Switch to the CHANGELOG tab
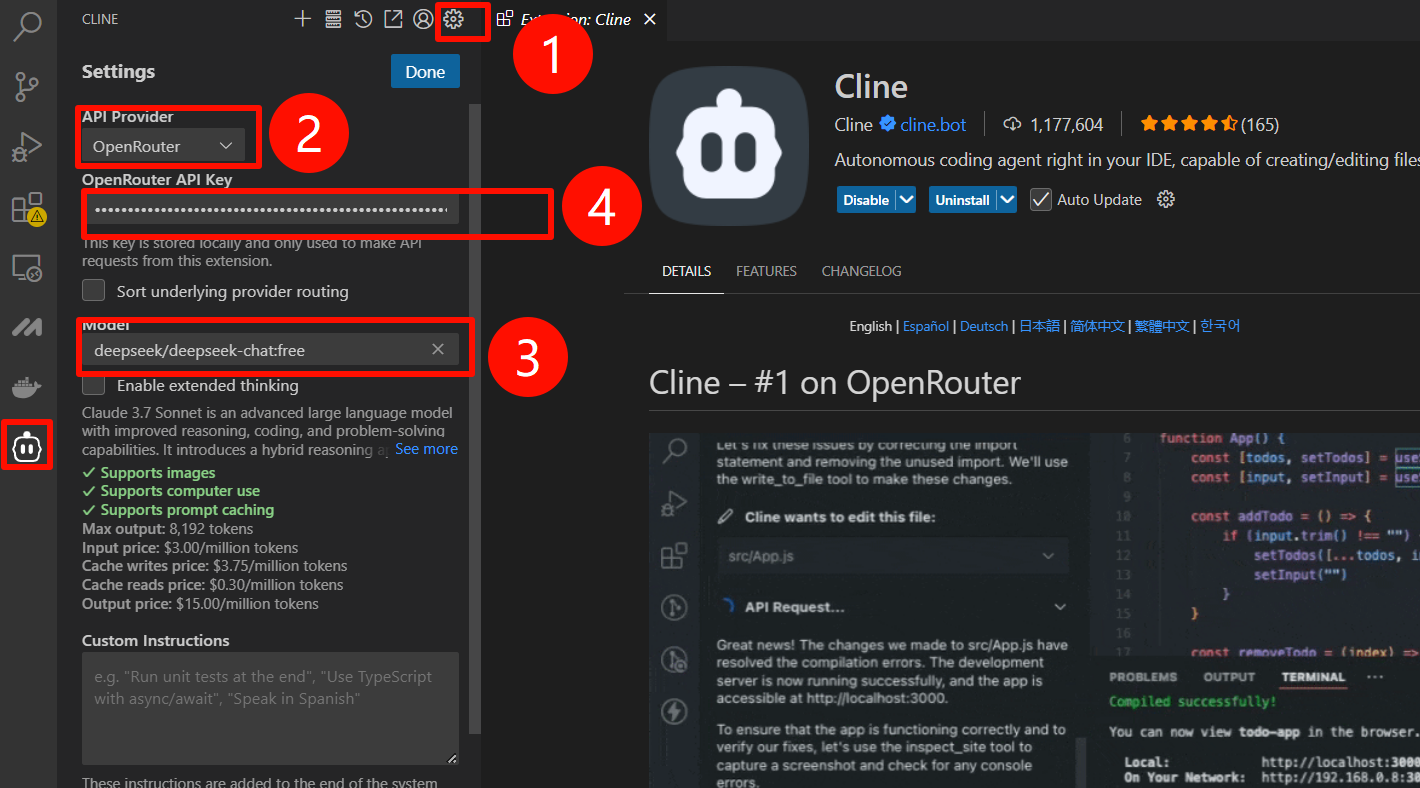The image size is (1420, 788). [861, 271]
